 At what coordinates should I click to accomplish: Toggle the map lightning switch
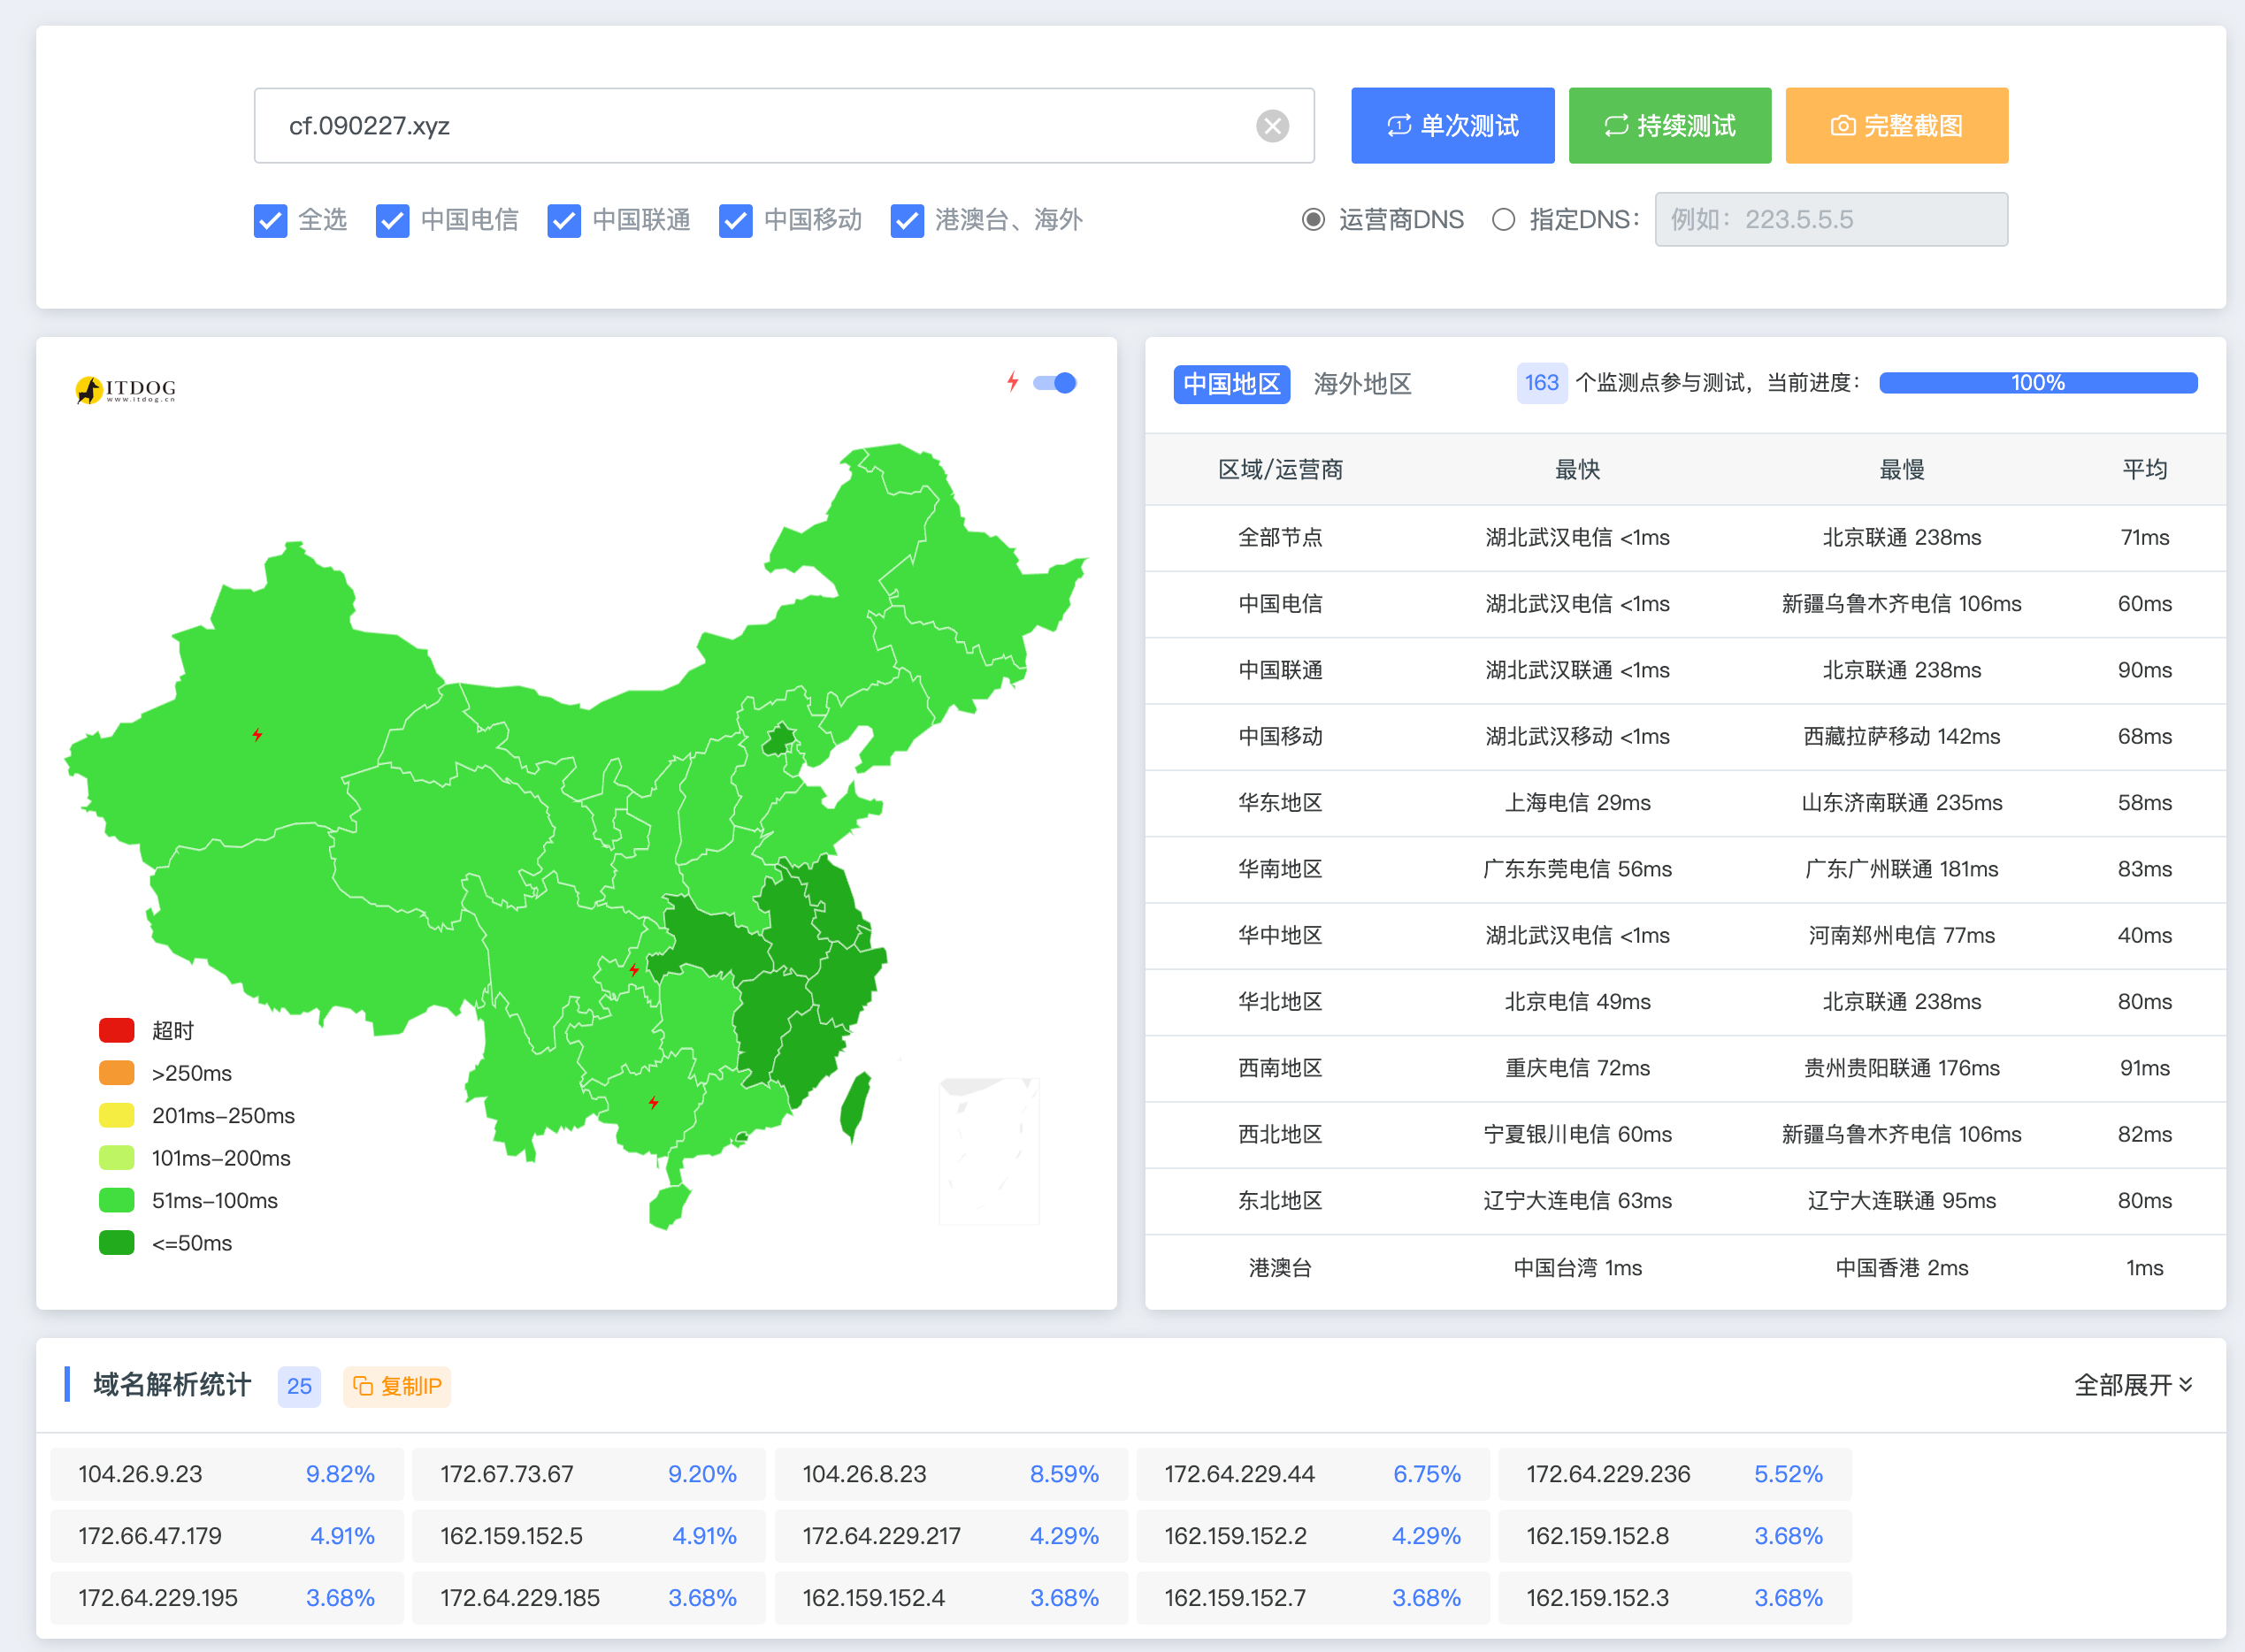pos(1054,383)
